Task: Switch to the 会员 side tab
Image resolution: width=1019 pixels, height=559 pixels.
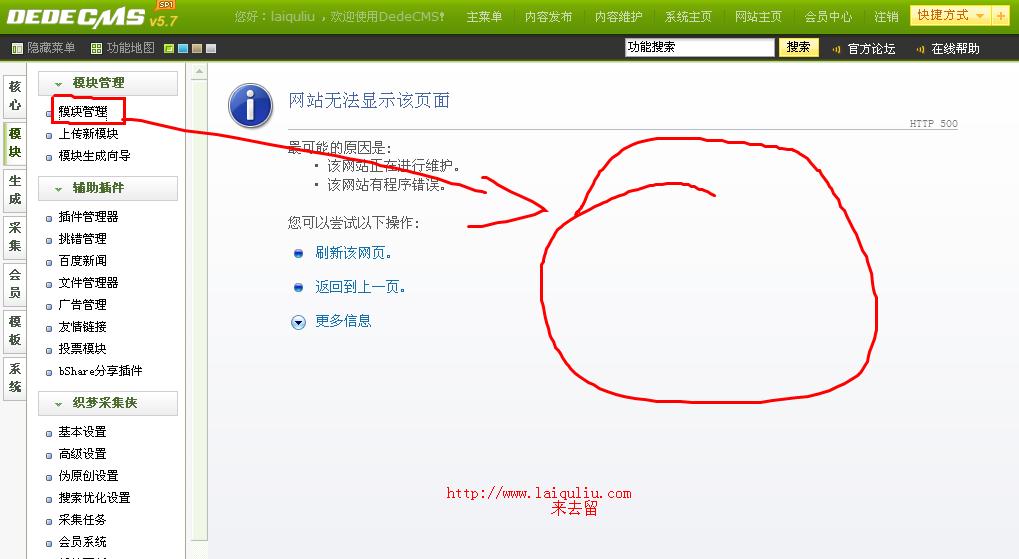Action: pyautogui.click(x=15, y=283)
